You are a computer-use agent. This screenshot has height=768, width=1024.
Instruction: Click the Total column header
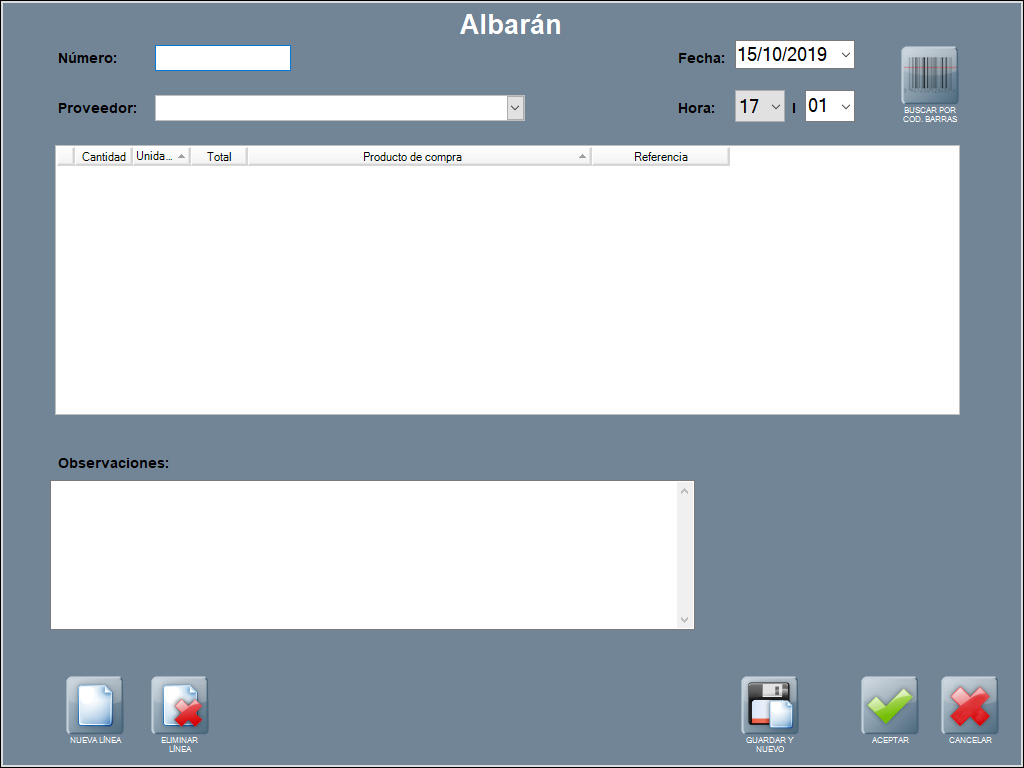click(x=218, y=157)
